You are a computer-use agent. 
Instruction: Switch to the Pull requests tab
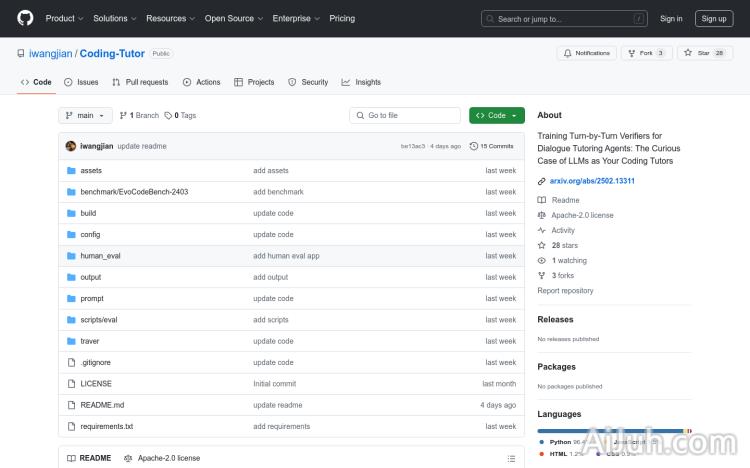140,82
